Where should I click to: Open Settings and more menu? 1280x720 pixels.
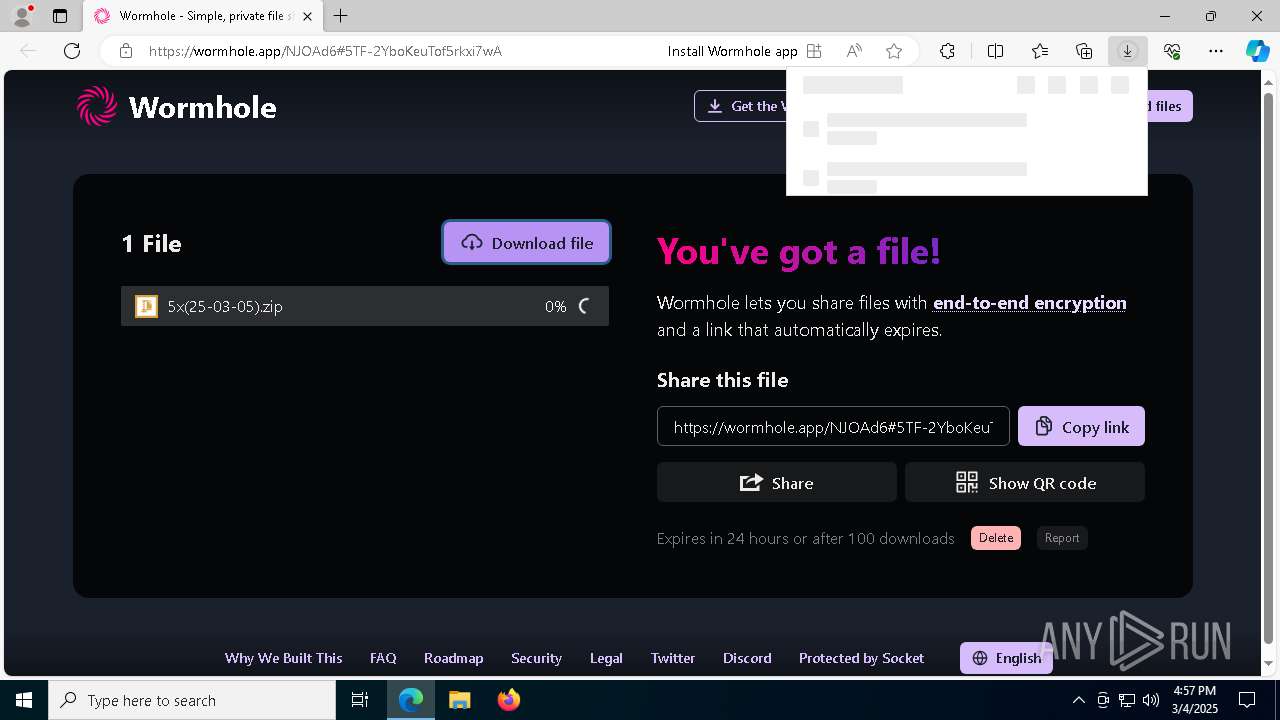pos(1216,51)
